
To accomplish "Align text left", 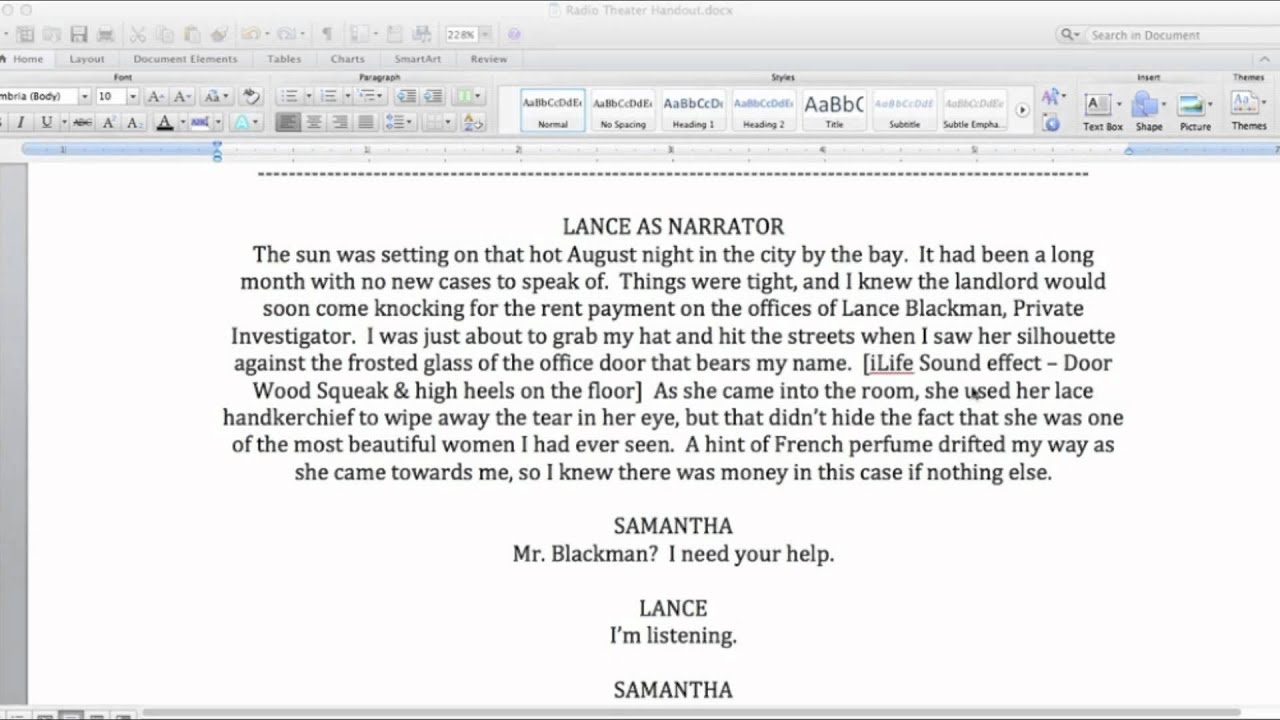I will point(288,122).
